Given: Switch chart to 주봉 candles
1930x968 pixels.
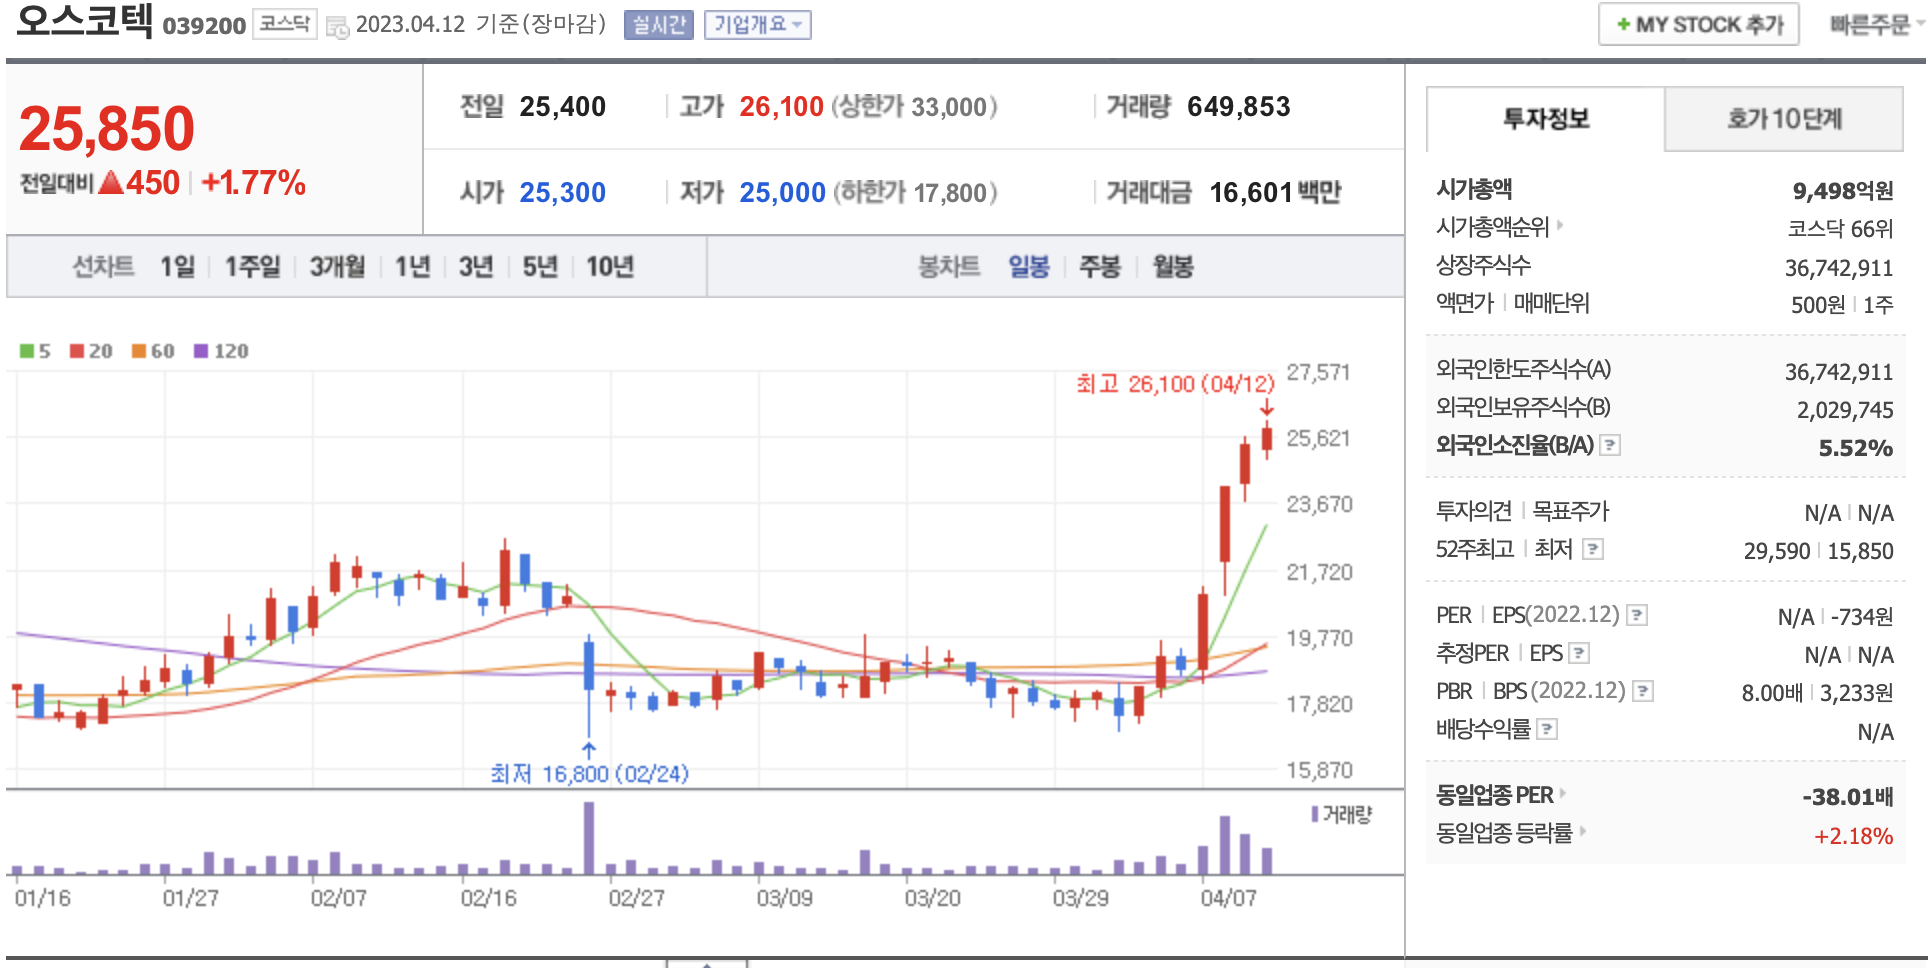Looking at the screenshot, I should click(1100, 267).
